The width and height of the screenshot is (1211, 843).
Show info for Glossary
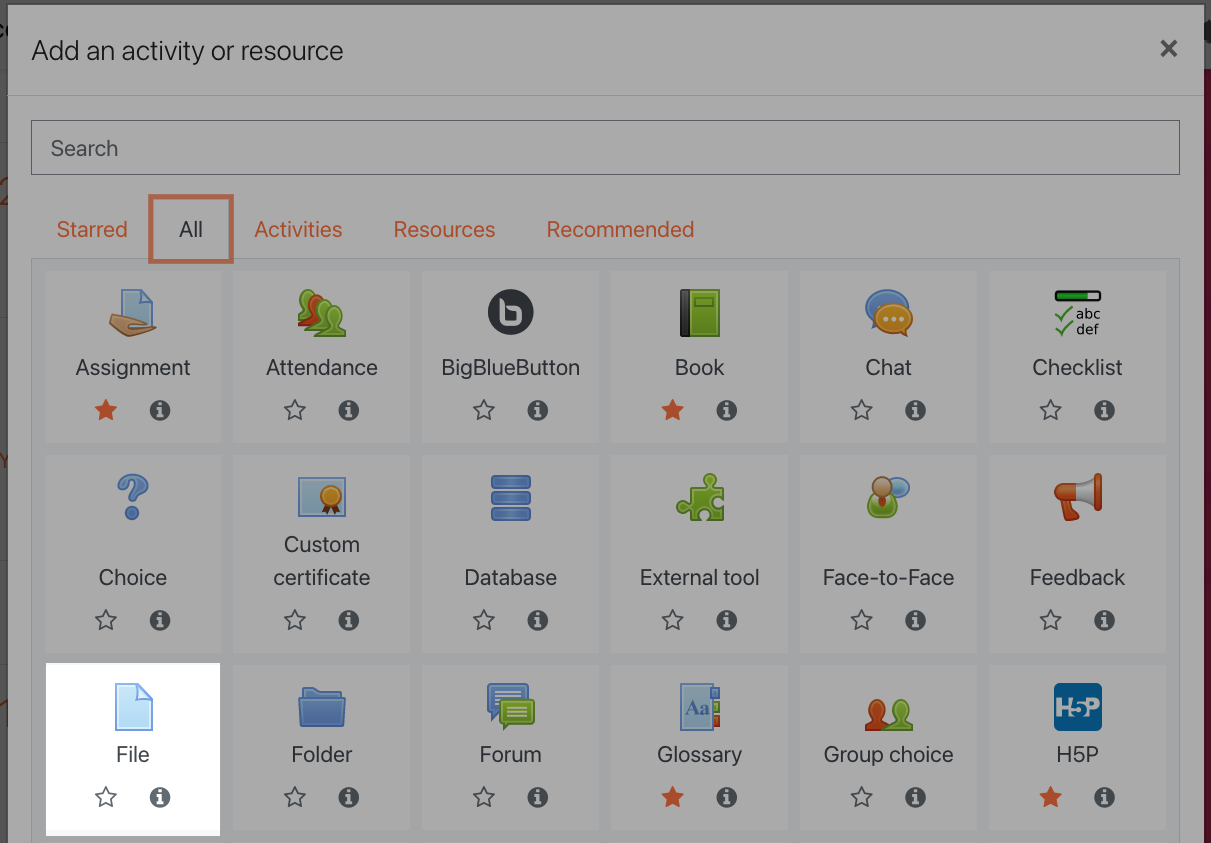tap(727, 797)
